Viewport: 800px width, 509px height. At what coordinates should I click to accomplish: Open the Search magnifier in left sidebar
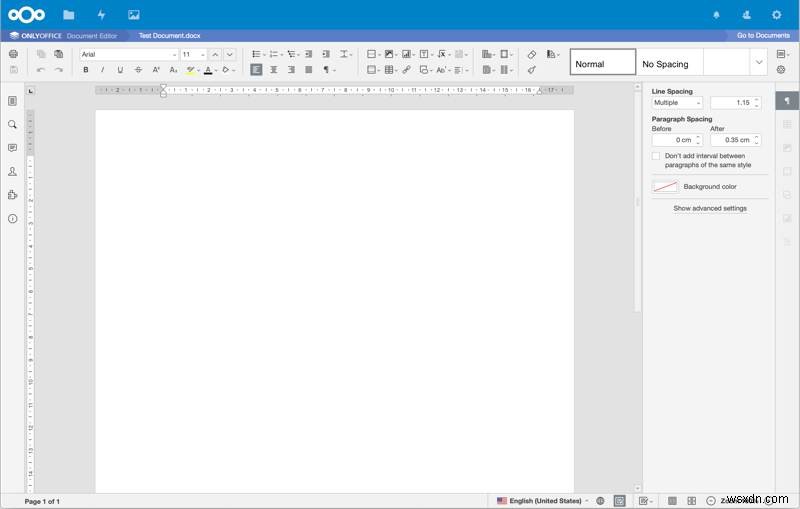(x=13, y=124)
